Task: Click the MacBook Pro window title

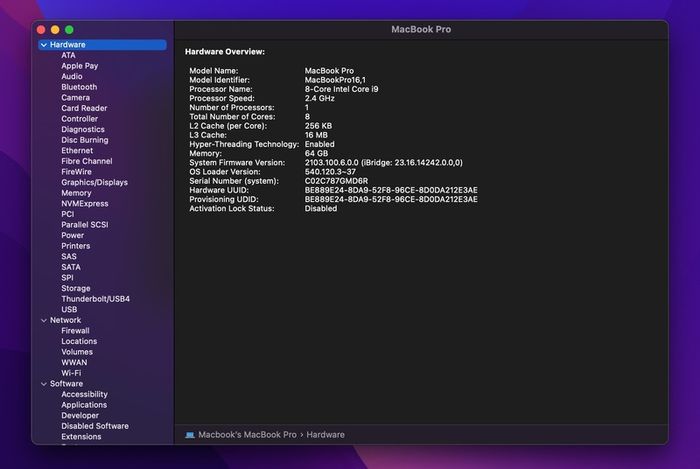Action: (x=421, y=29)
